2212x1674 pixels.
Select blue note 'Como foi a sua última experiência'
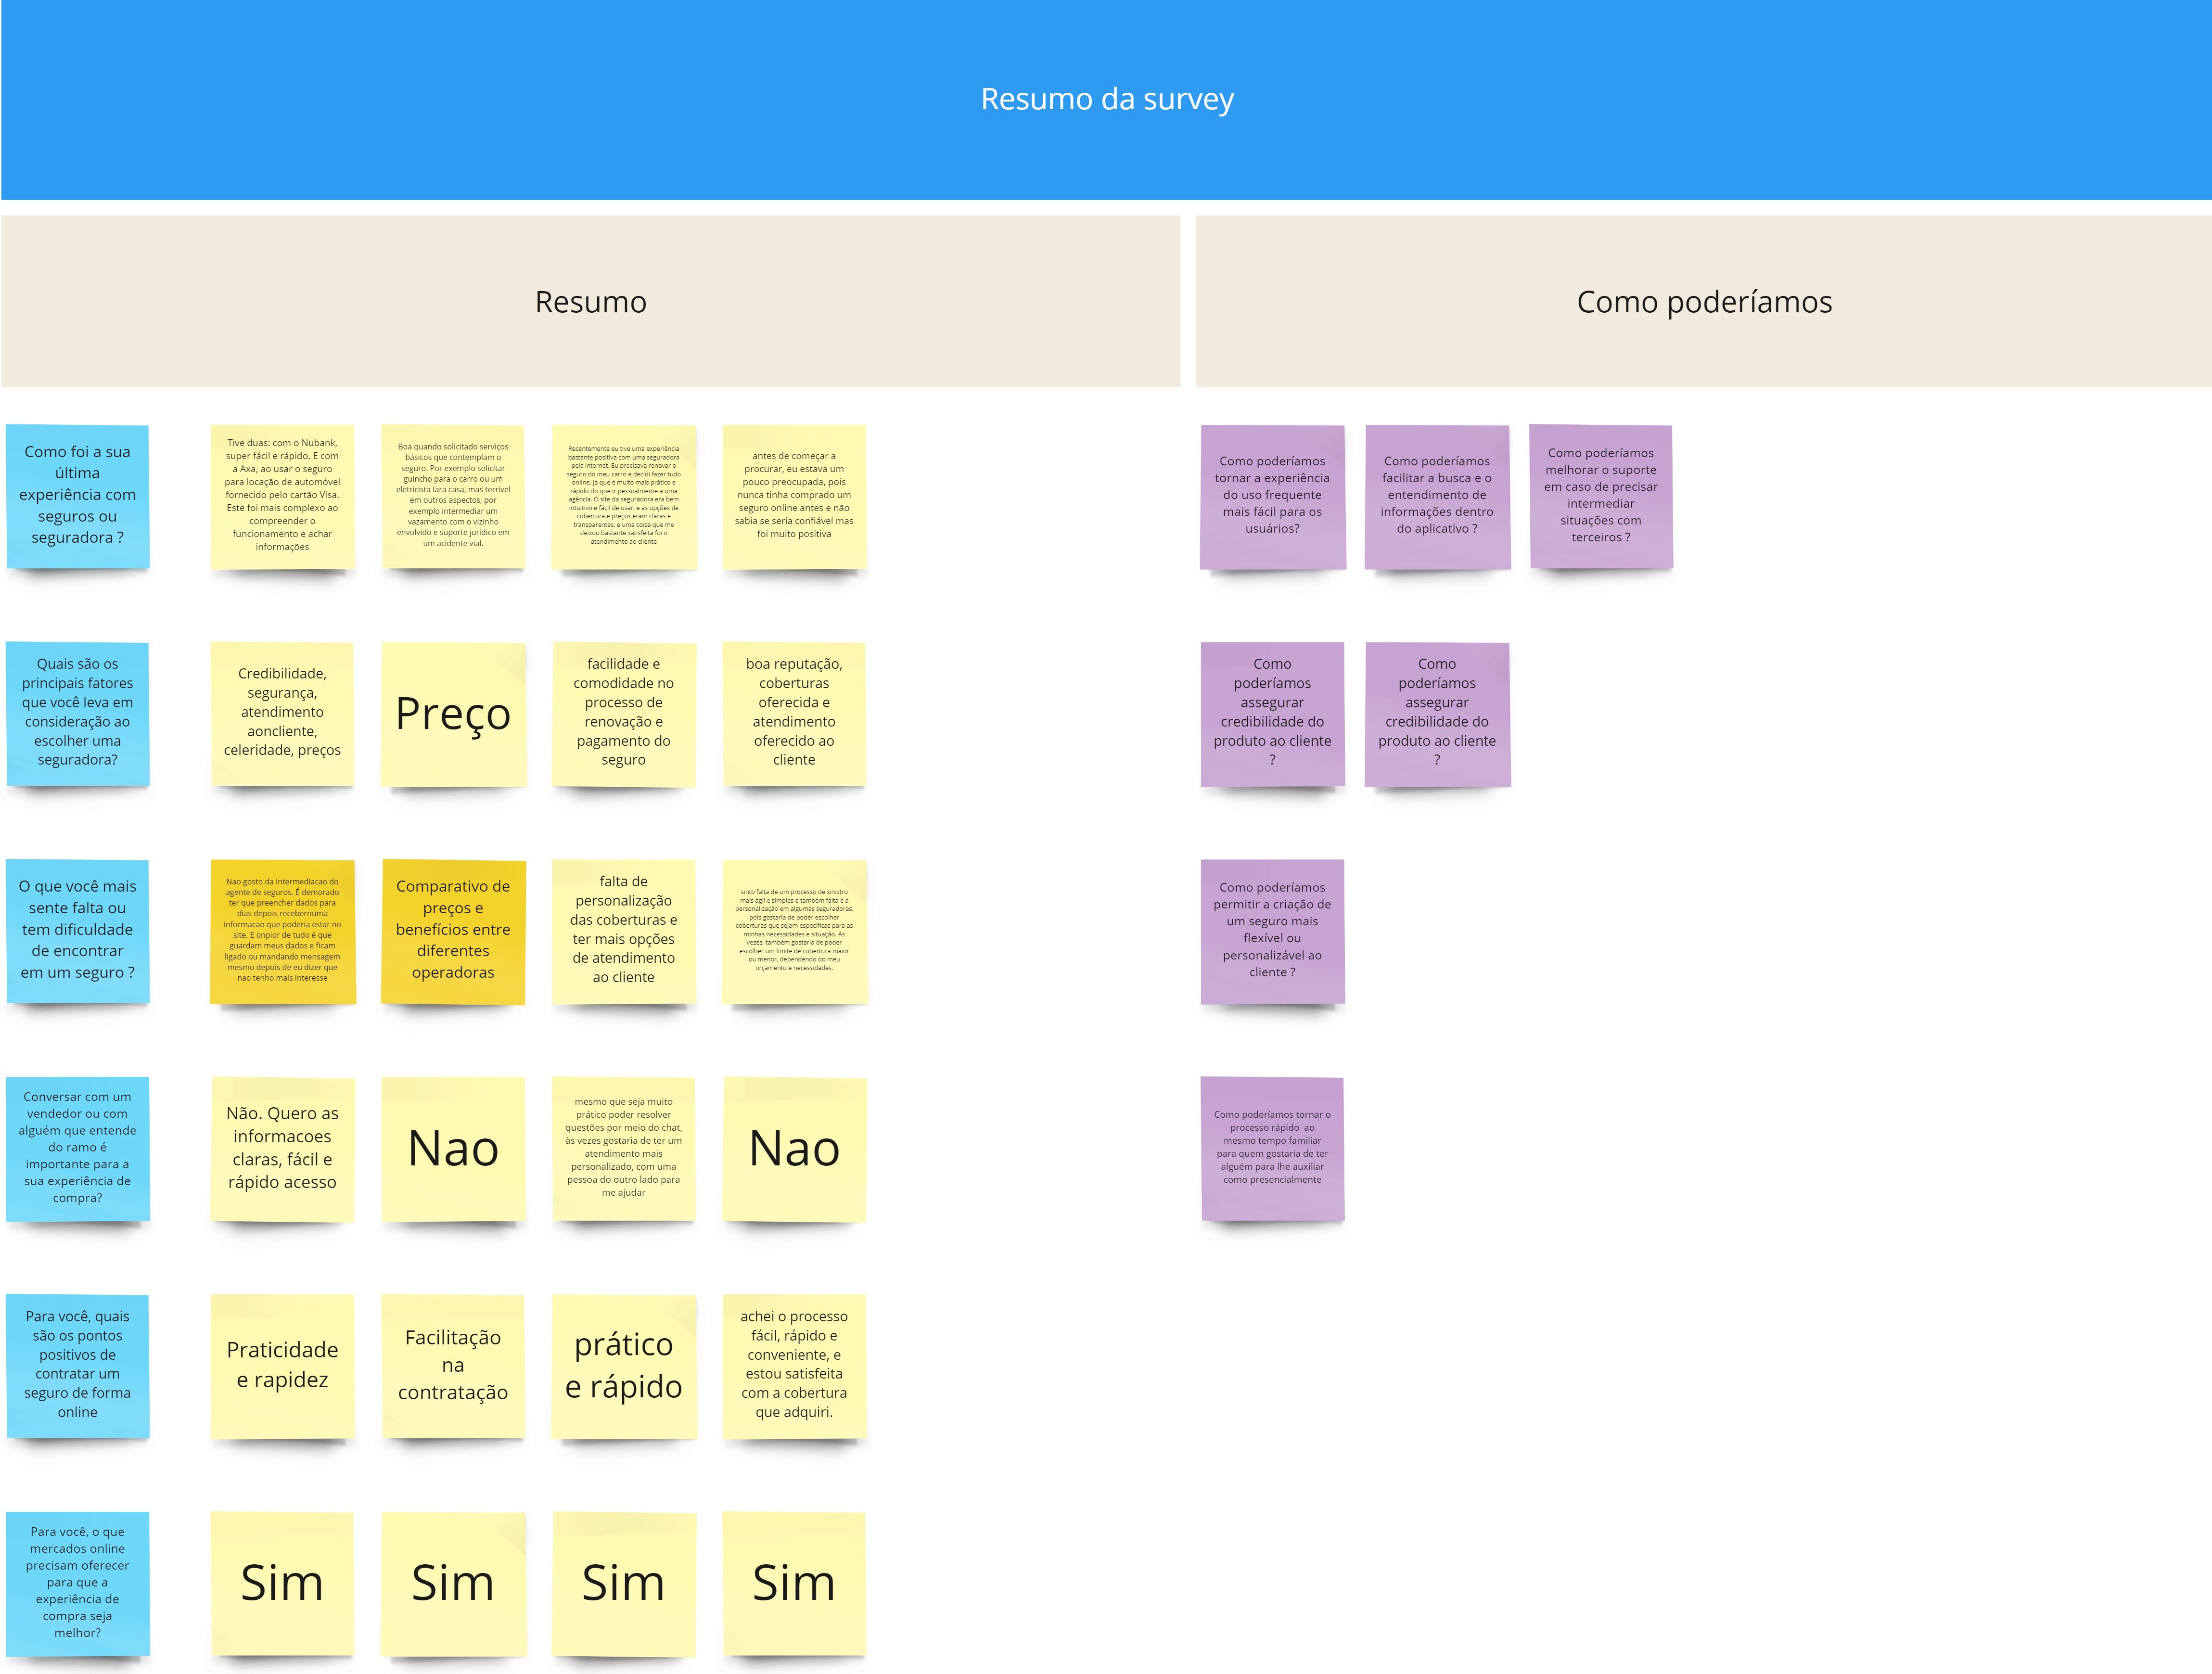[x=78, y=495]
